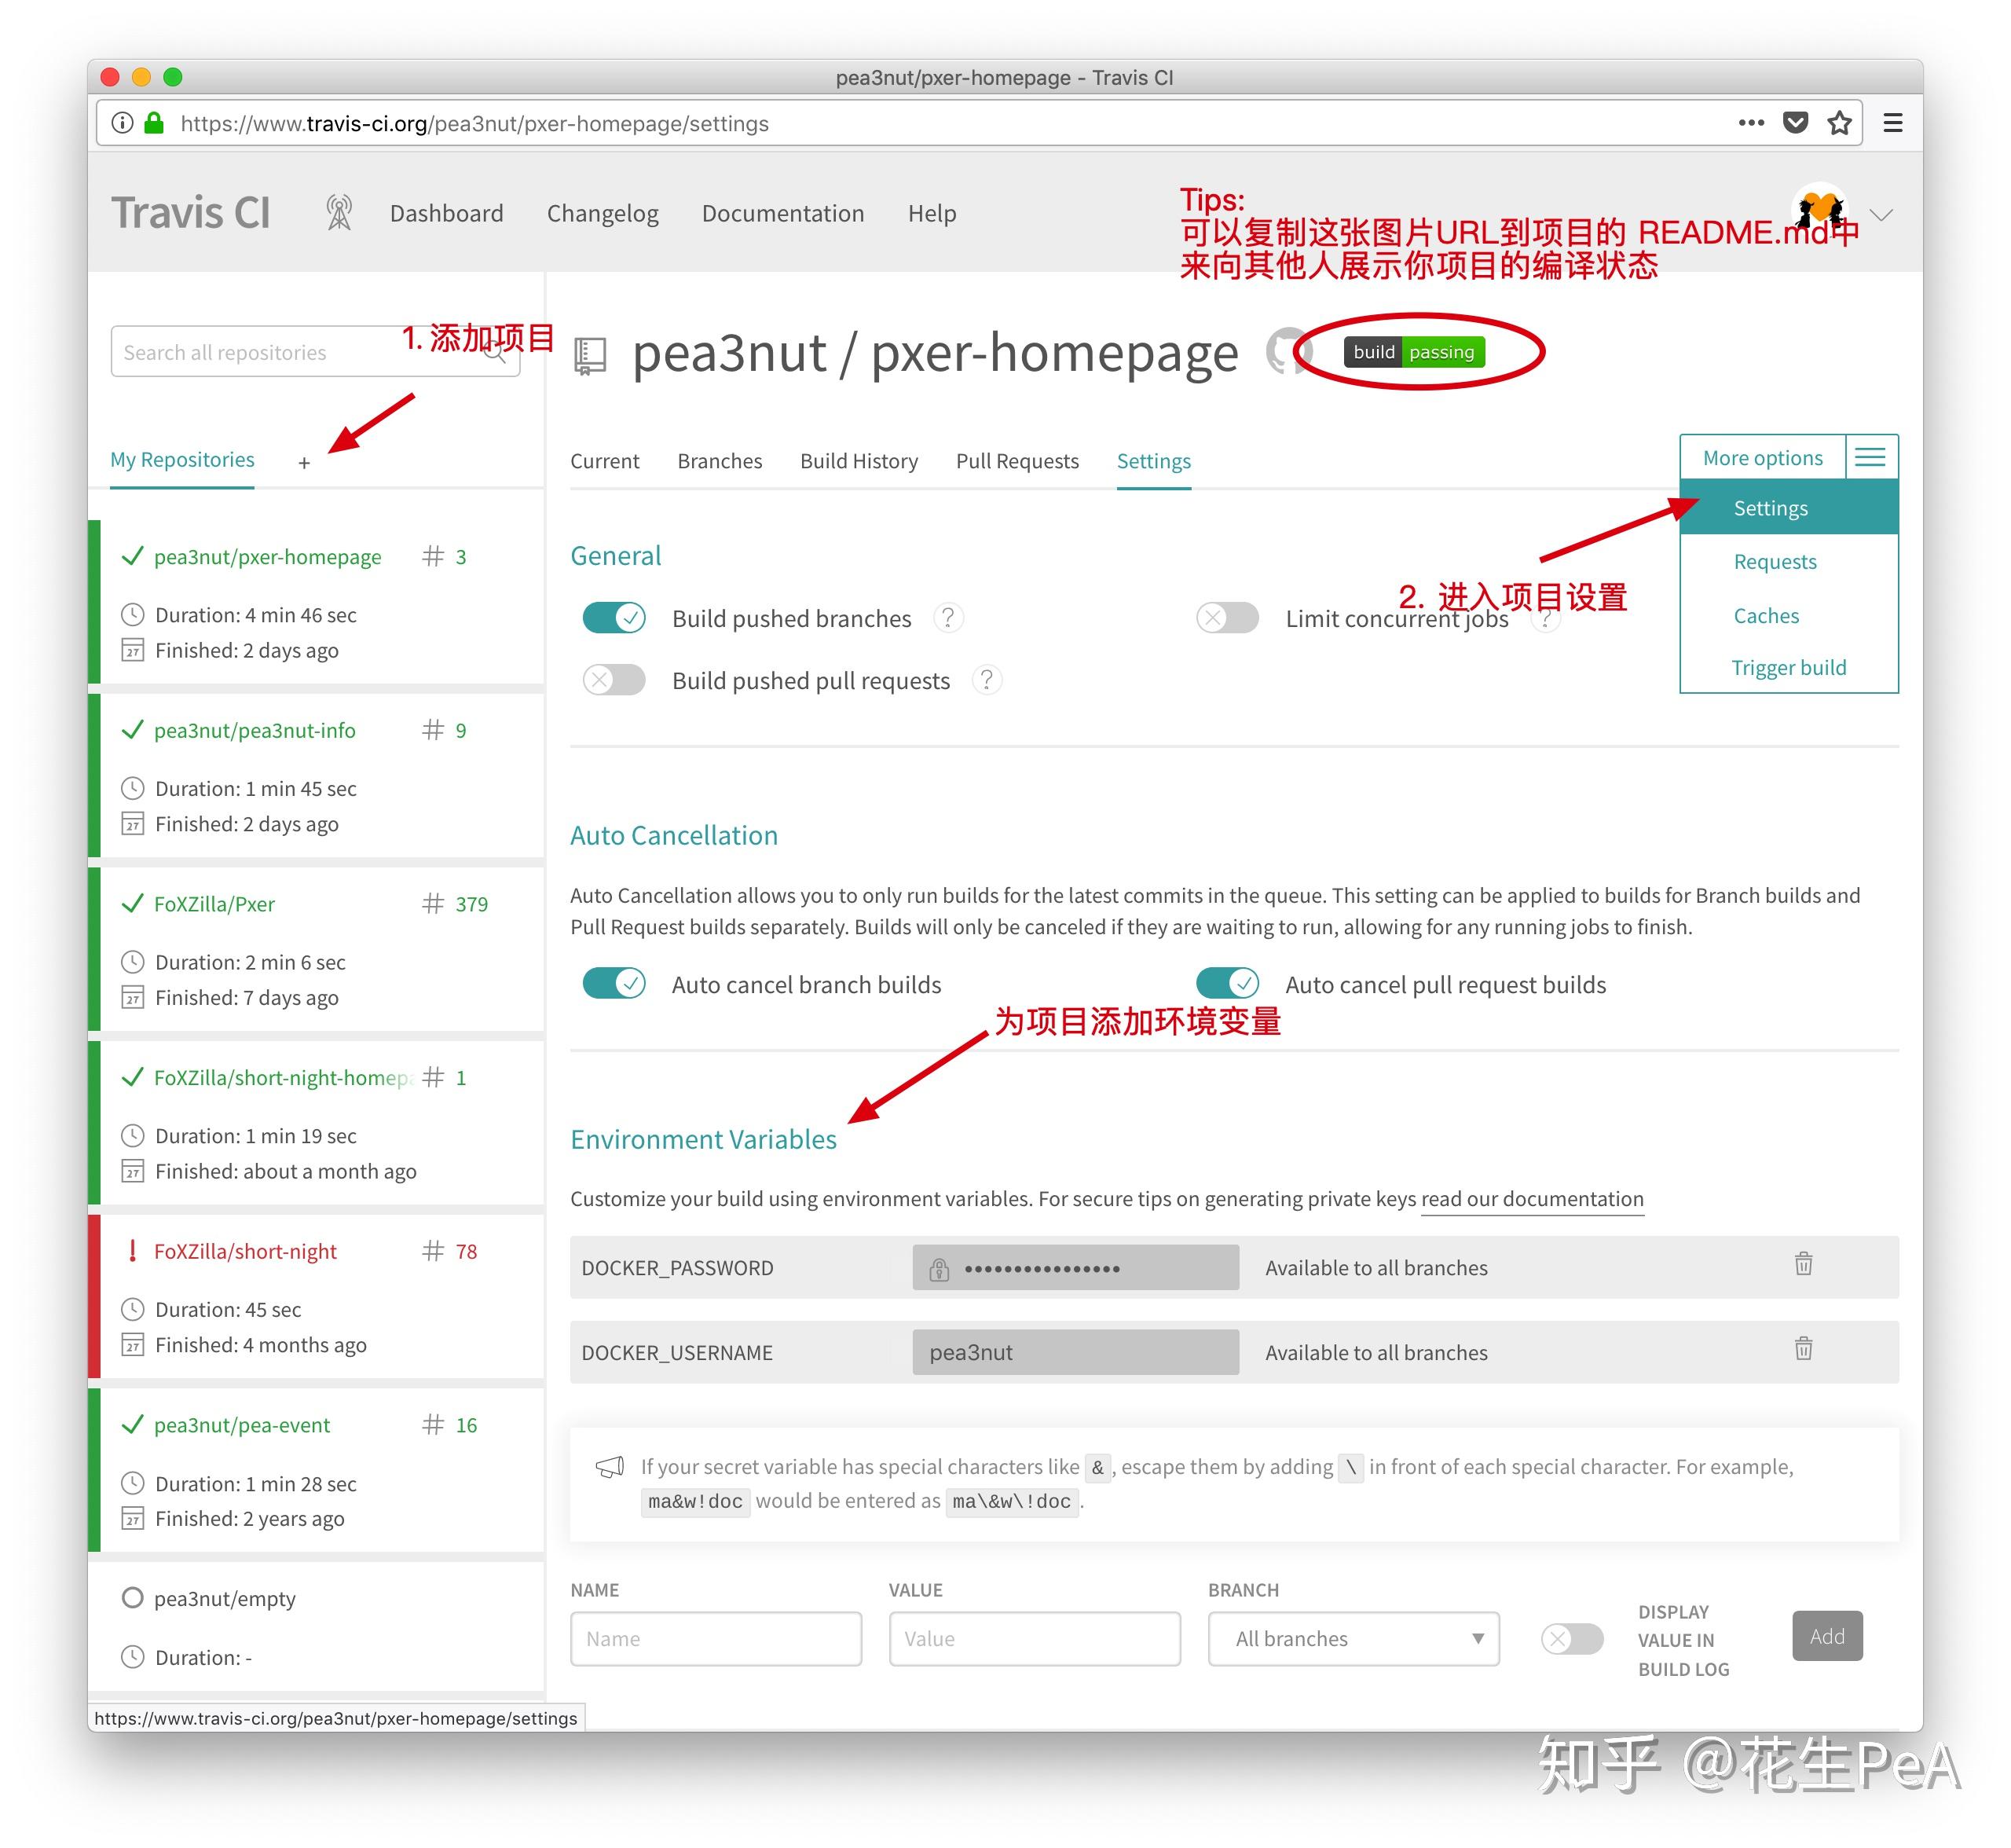Click the masked DOCKER_PASSWORD value
Viewport: 2011px width, 1848px height.
[x=1075, y=1268]
